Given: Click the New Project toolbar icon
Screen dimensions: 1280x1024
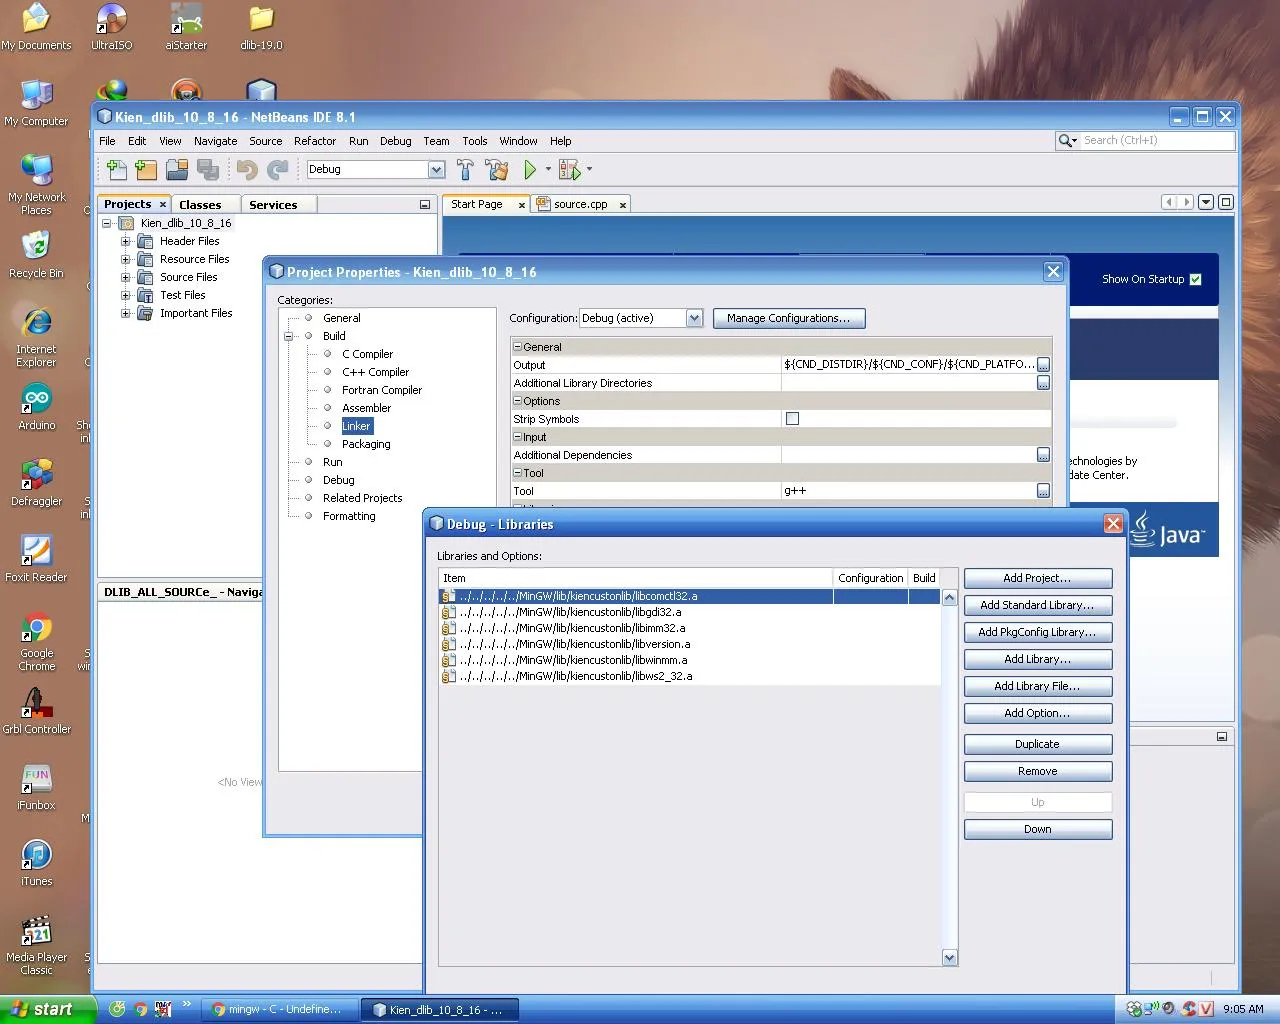Looking at the screenshot, I should 146,170.
